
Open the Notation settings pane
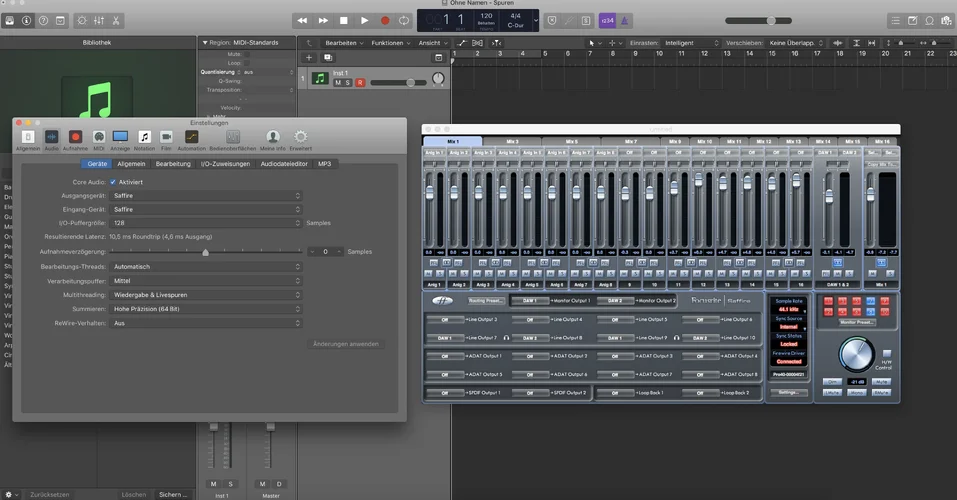tap(144, 138)
